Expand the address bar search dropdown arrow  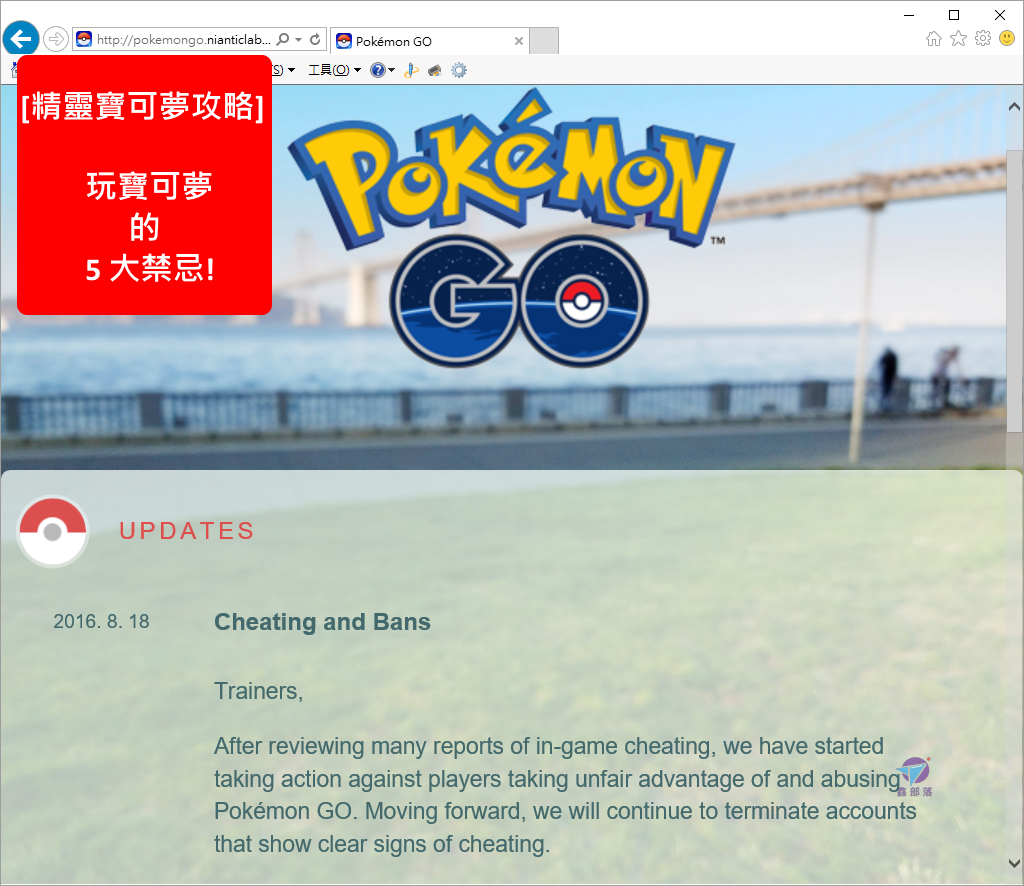(x=298, y=40)
